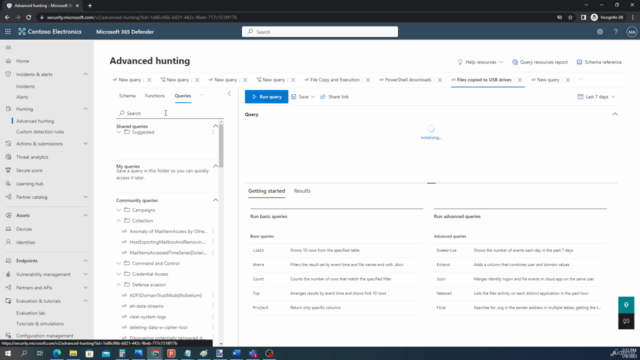The image size is (640, 360).
Task: Open the help question mark icon
Action: click(x=616, y=31)
